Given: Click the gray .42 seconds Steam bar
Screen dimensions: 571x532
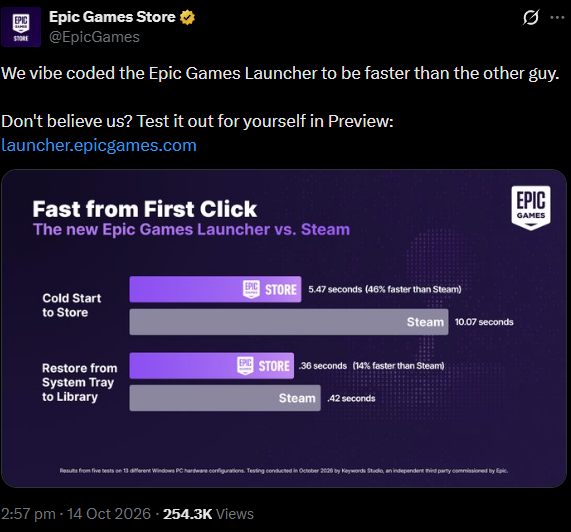Looking at the screenshot, I should tap(225, 398).
